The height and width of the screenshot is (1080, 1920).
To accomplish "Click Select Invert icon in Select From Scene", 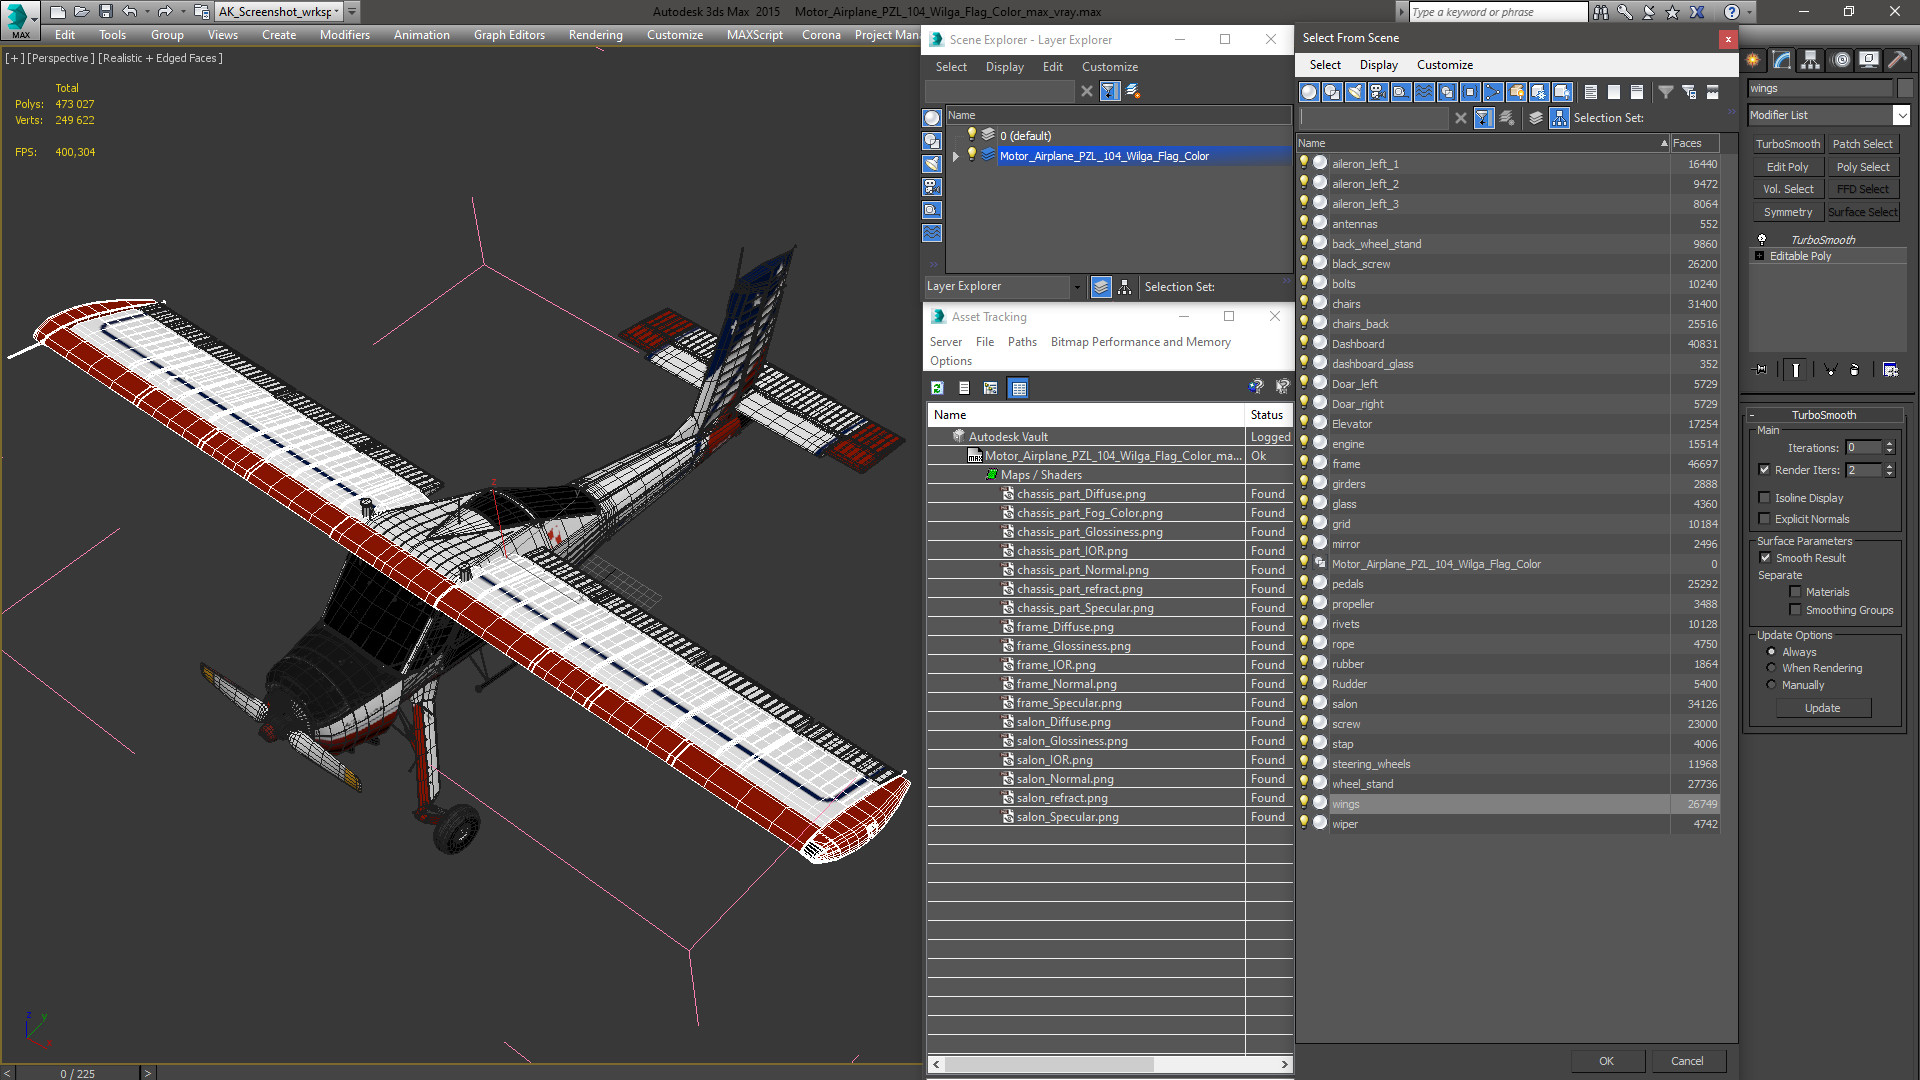I will [x=1636, y=92].
